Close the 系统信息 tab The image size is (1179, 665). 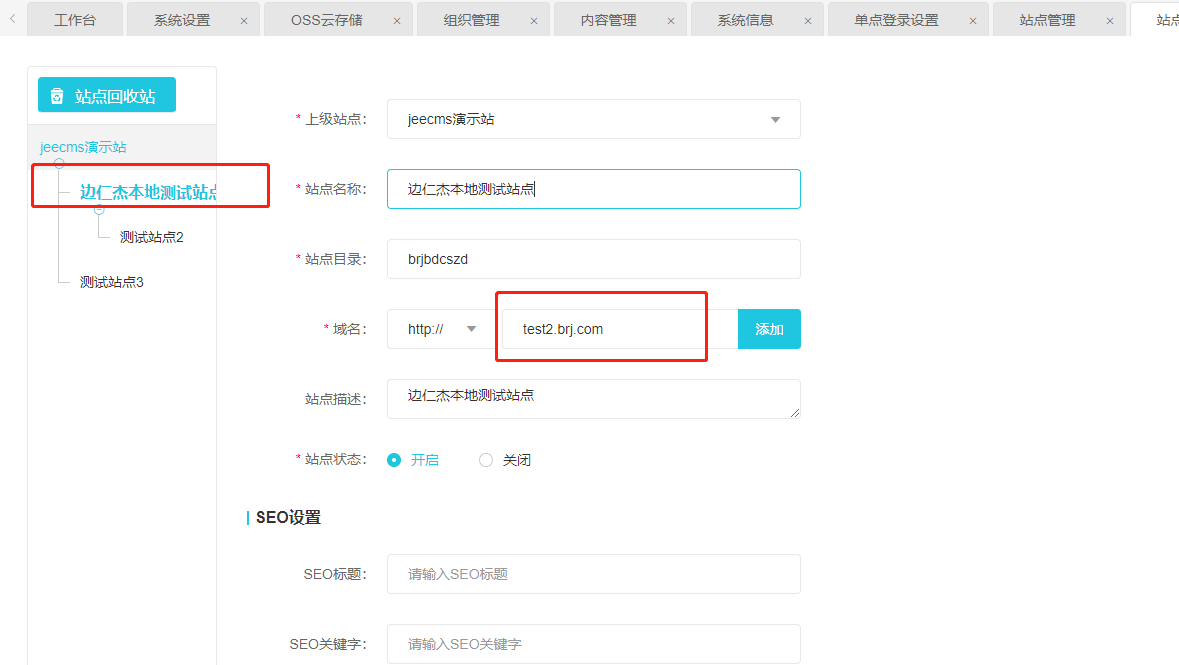pos(808,21)
